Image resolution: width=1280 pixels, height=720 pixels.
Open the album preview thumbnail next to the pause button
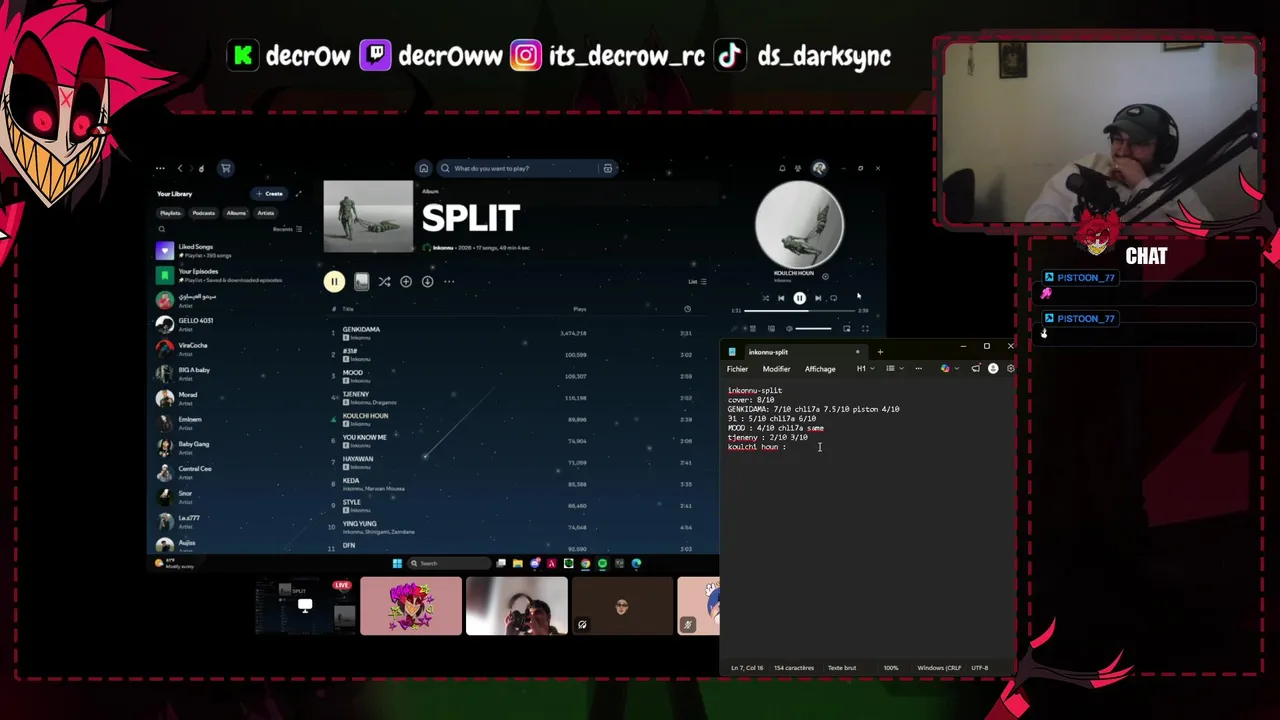click(361, 282)
